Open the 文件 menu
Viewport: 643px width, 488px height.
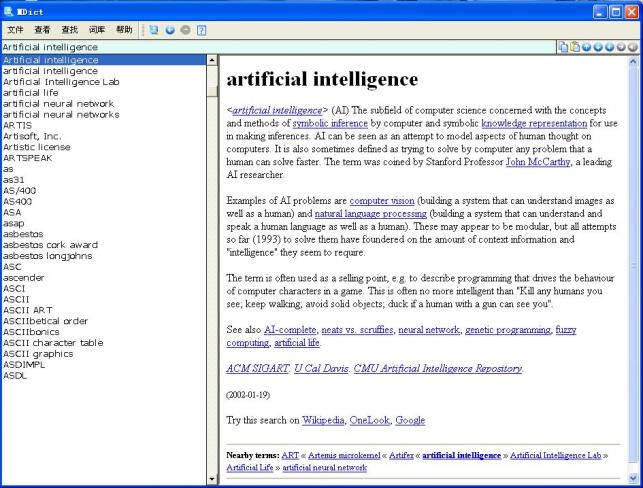(16, 30)
